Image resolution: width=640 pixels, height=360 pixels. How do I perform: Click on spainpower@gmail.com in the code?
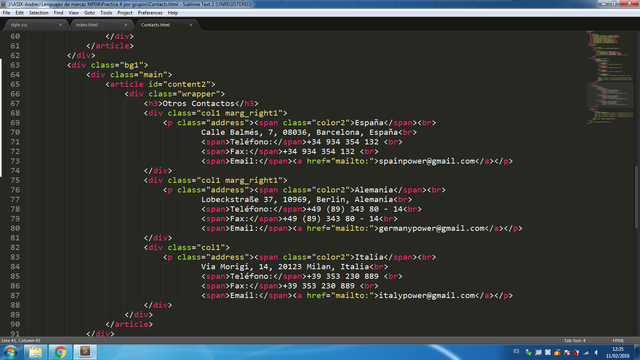click(x=427, y=161)
